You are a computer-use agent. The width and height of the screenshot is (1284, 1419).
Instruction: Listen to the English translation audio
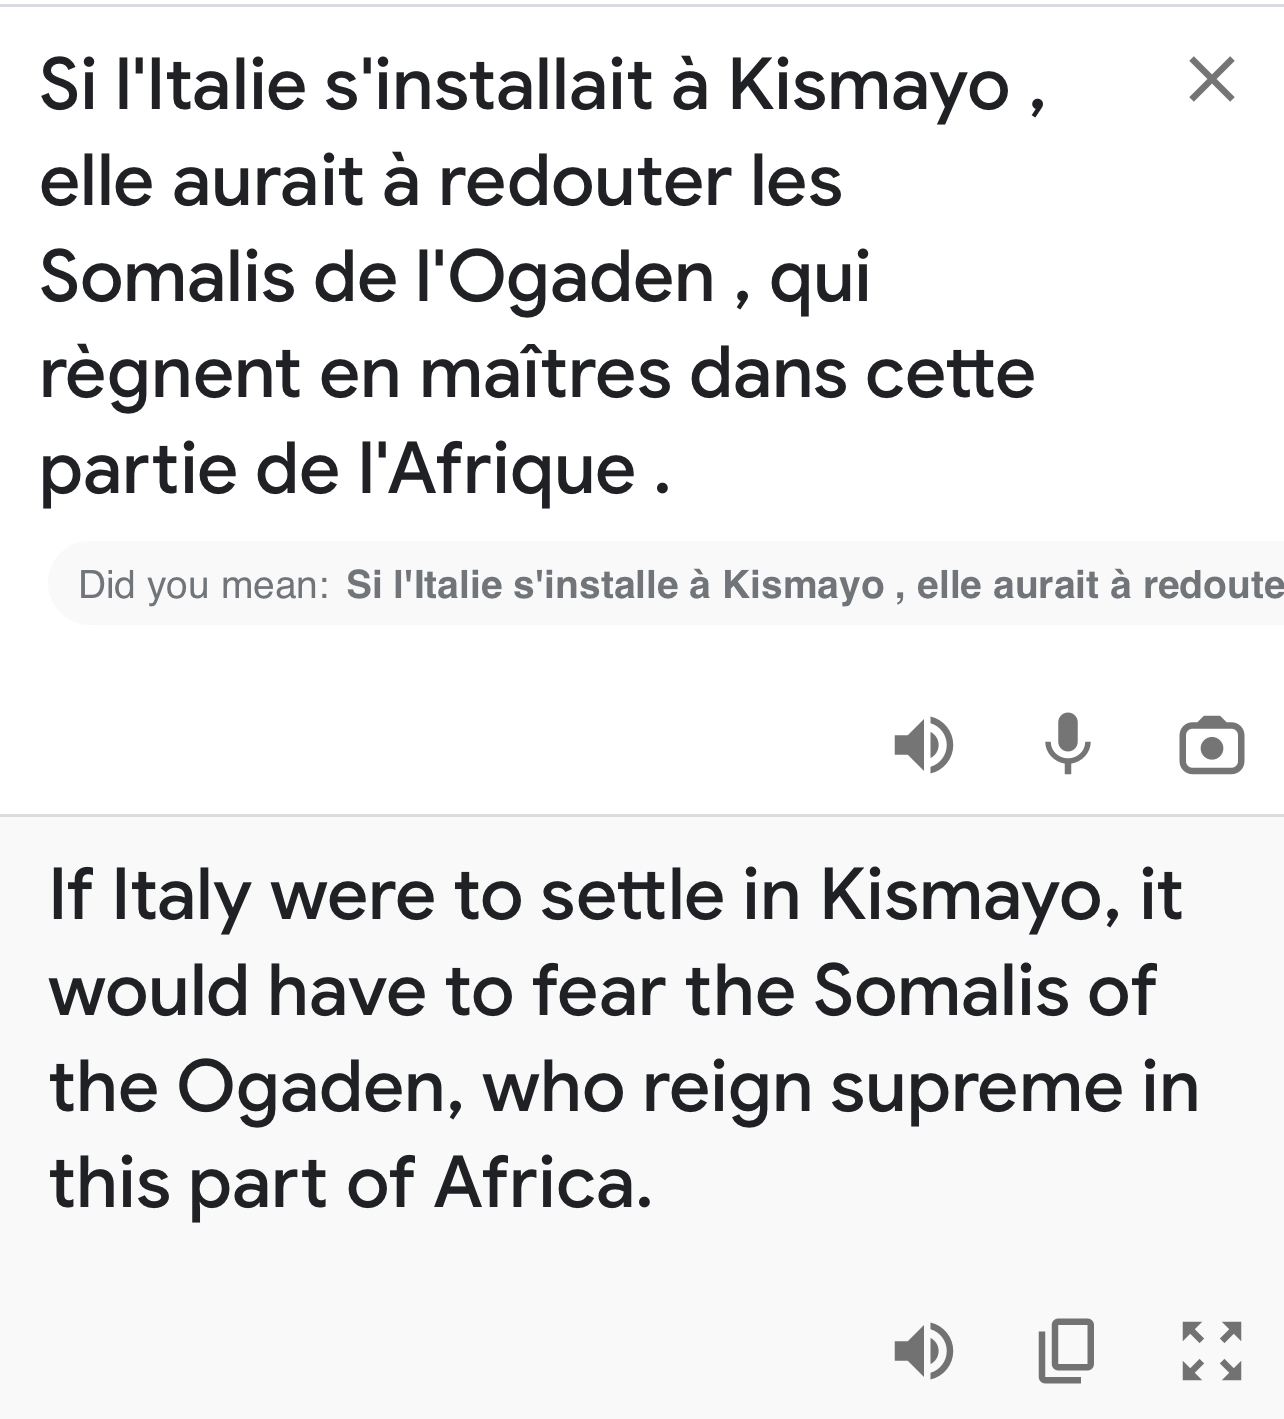pos(924,1351)
